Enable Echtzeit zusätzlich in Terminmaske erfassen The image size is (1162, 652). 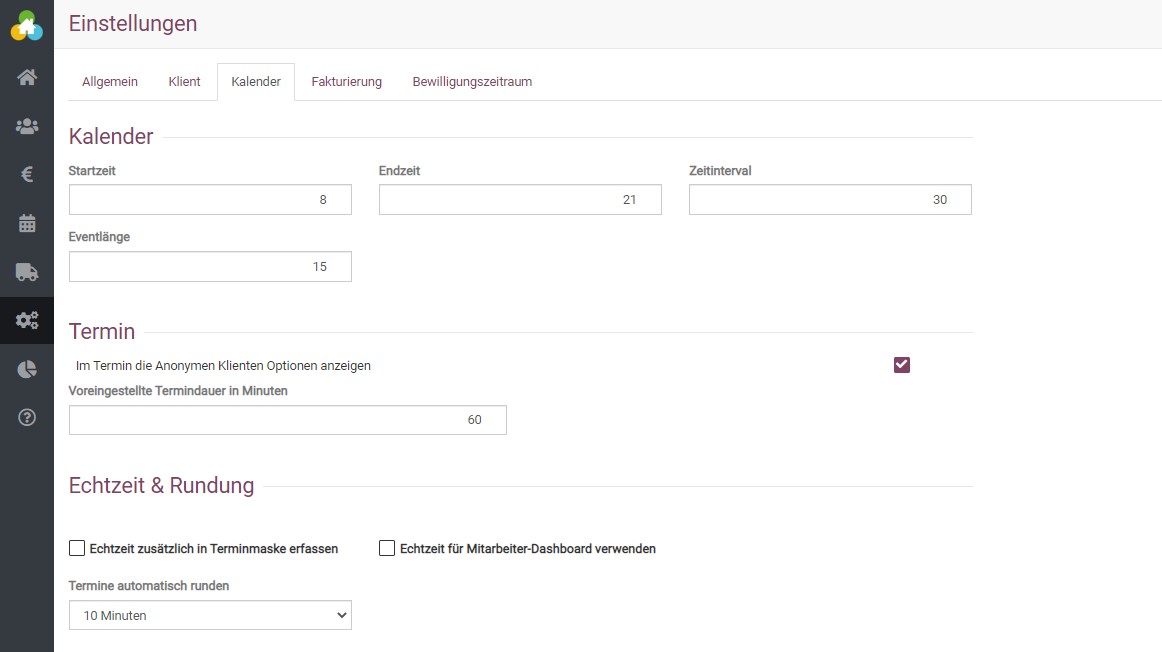coord(77,548)
